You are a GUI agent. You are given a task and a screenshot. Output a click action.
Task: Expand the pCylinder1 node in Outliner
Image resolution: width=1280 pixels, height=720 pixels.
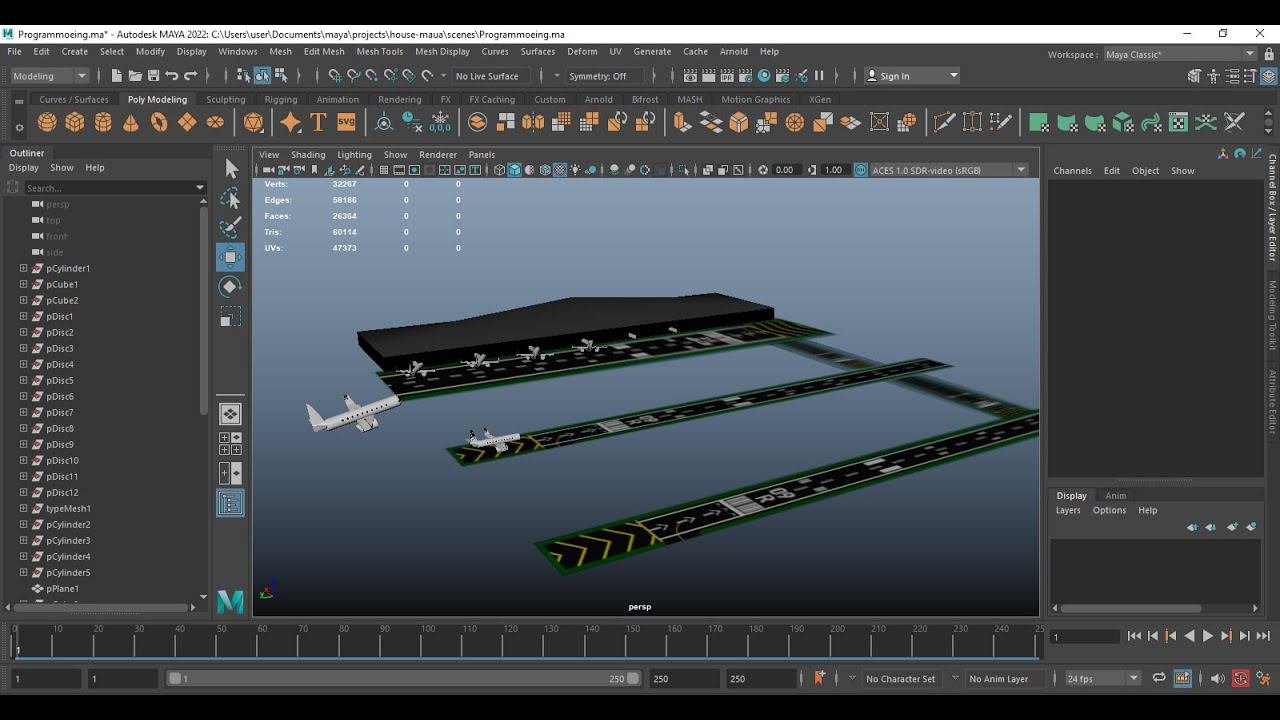(x=24, y=268)
